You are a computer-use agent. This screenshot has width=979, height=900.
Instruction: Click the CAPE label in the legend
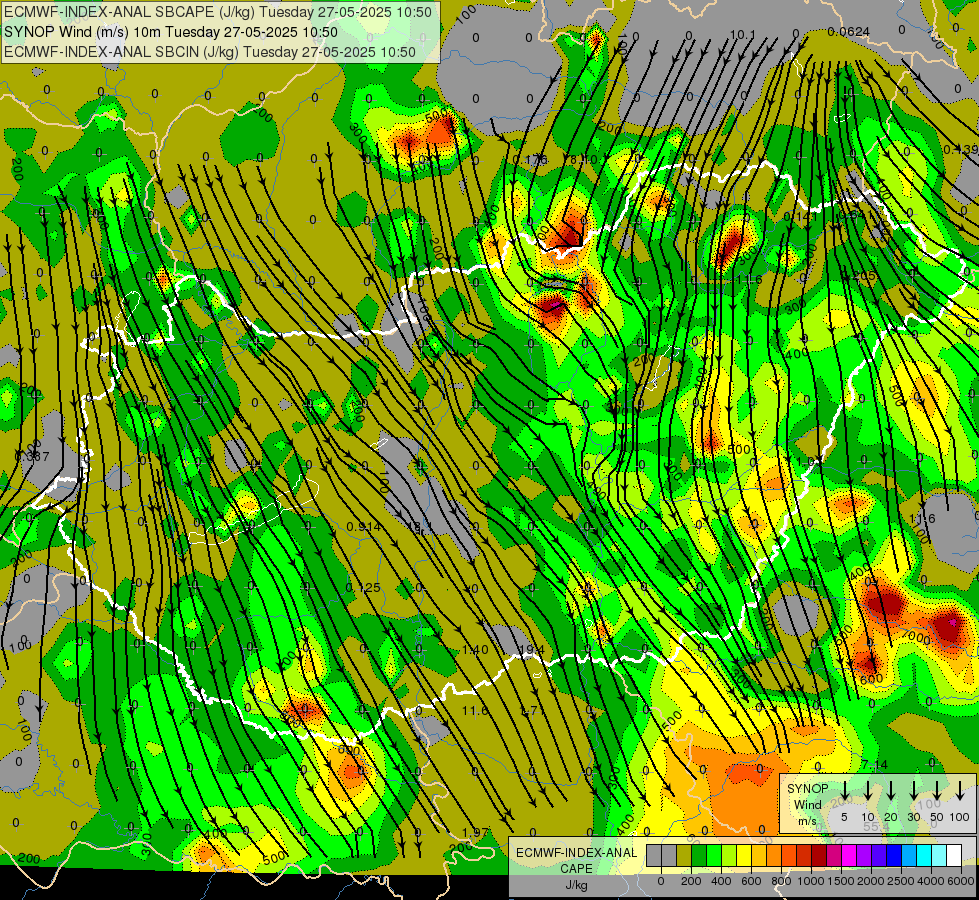coord(576,869)
